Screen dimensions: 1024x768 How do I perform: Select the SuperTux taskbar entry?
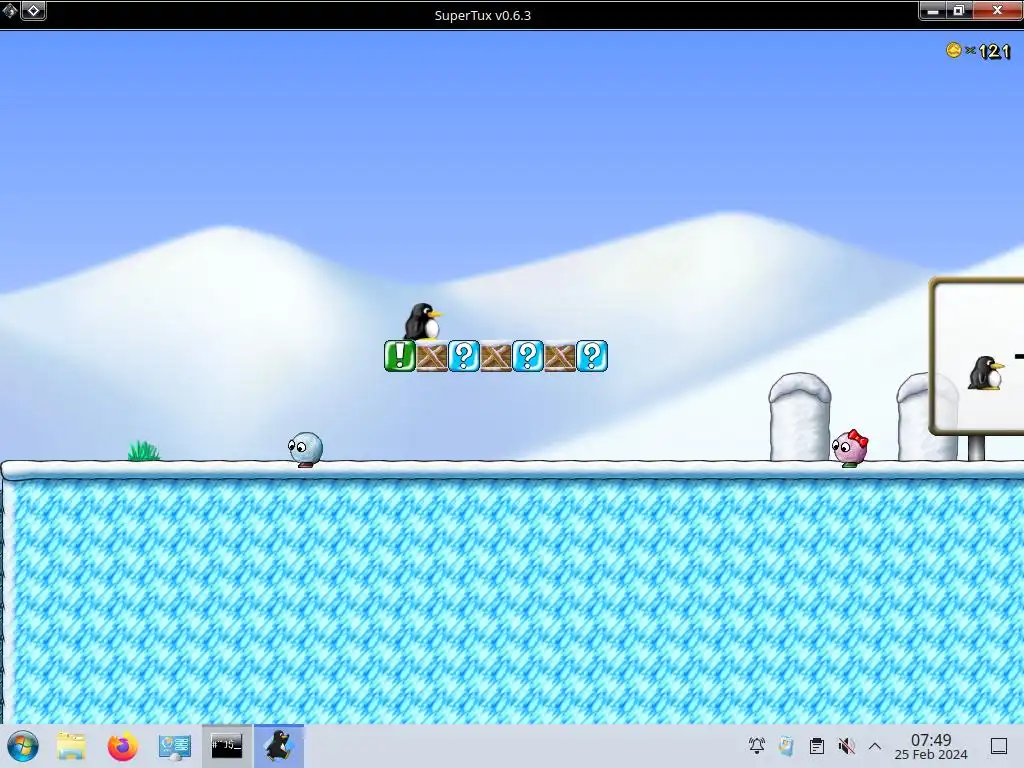coord(279,746)
